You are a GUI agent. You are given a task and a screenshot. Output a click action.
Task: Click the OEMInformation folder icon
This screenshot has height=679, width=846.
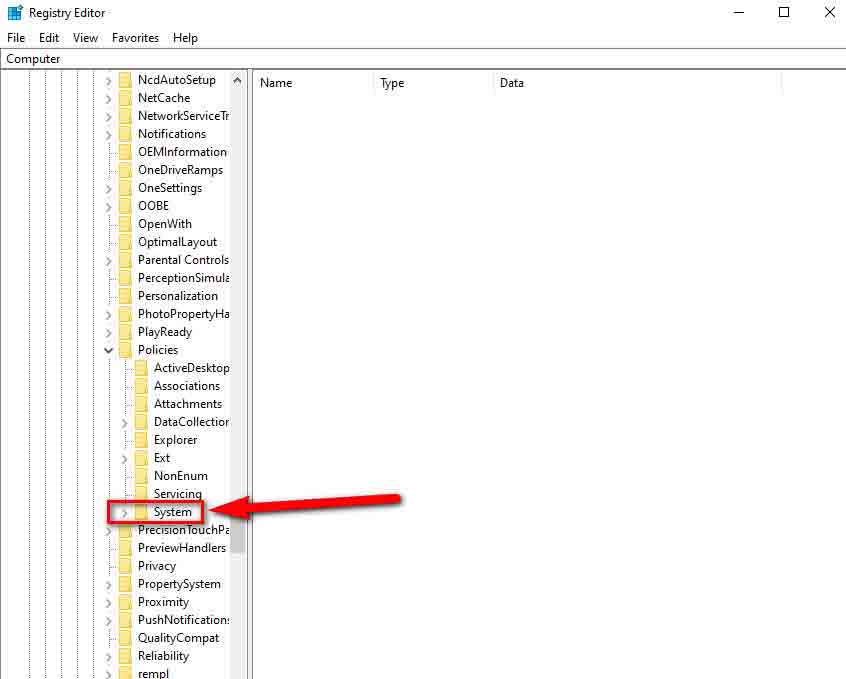[125, 152]
